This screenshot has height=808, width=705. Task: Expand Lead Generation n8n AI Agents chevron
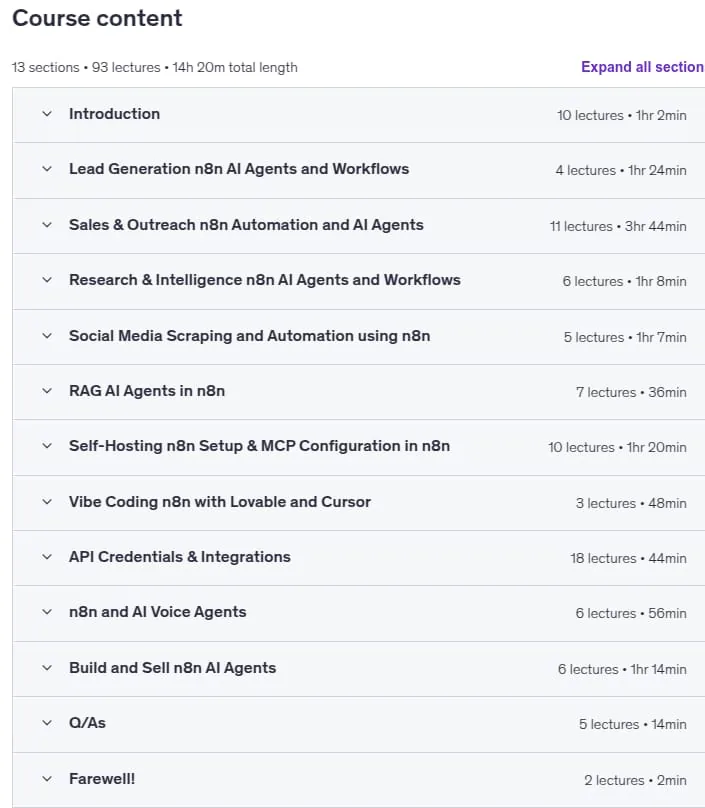[x=47, y=169]
